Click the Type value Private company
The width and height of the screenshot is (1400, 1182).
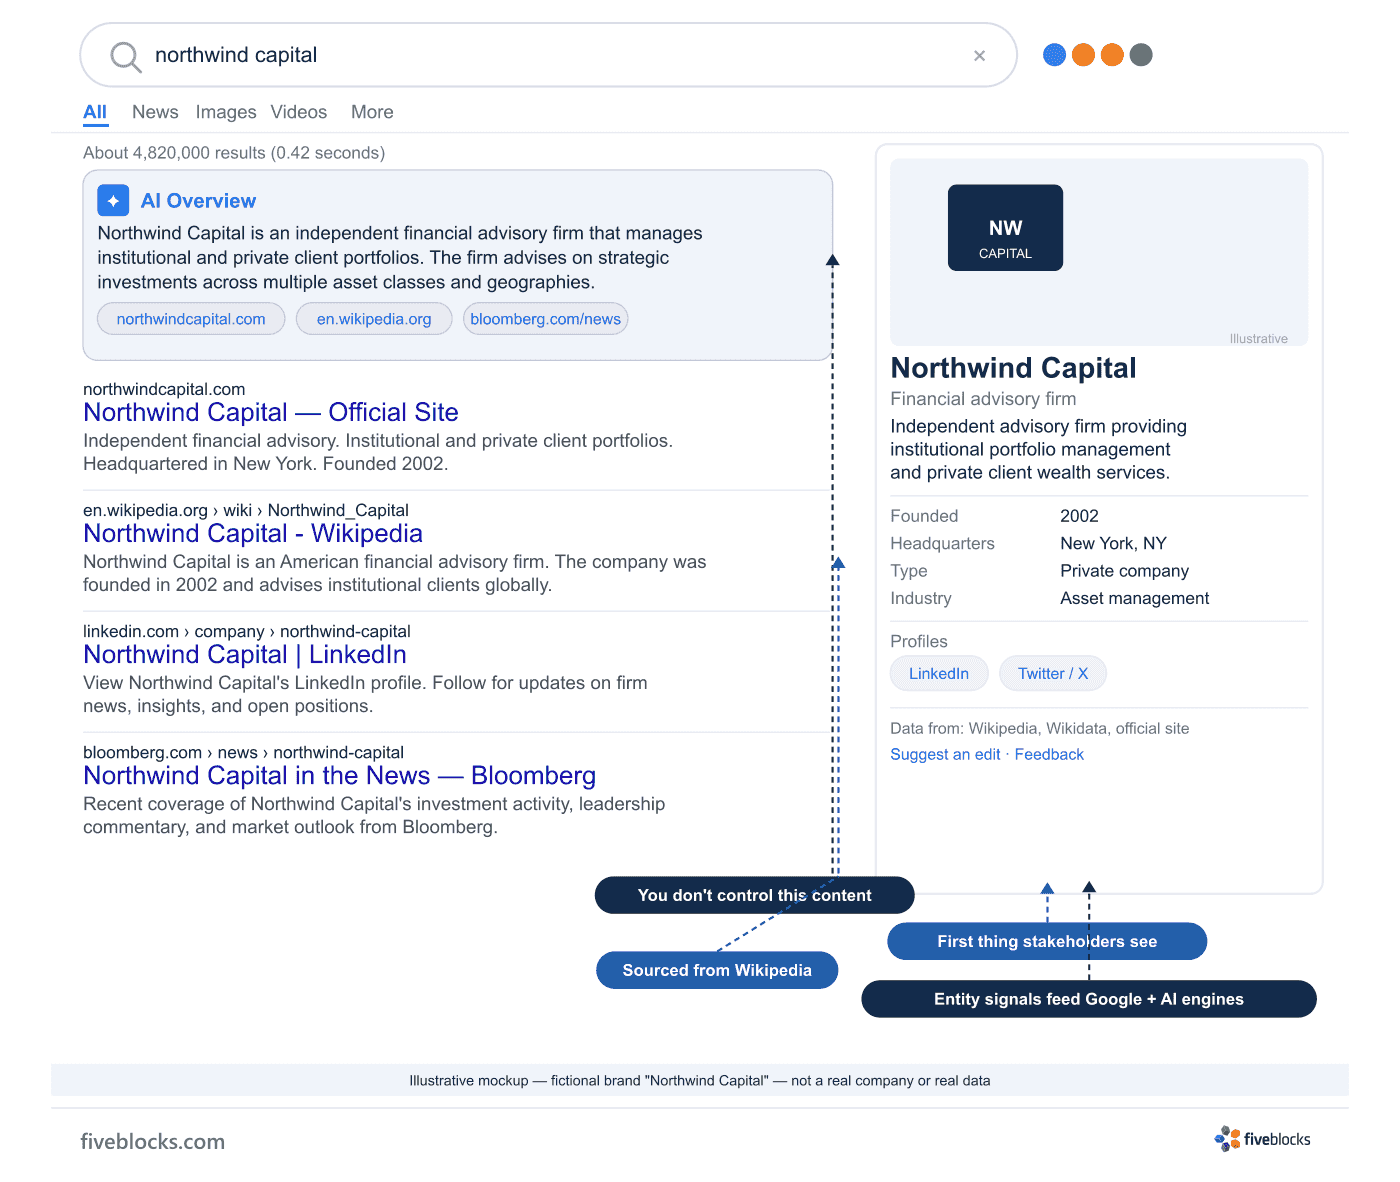click(x=1124, y=571)
